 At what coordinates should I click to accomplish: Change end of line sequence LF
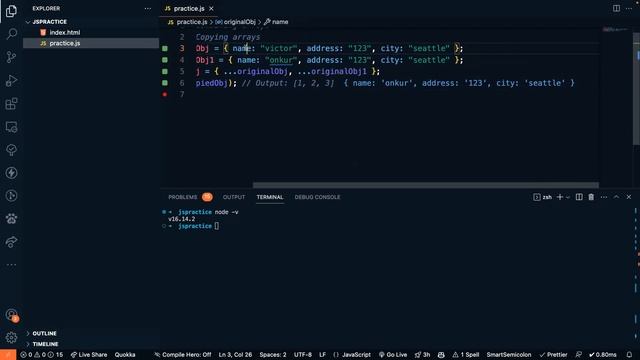pyautogui.click(x=322, y=355)
